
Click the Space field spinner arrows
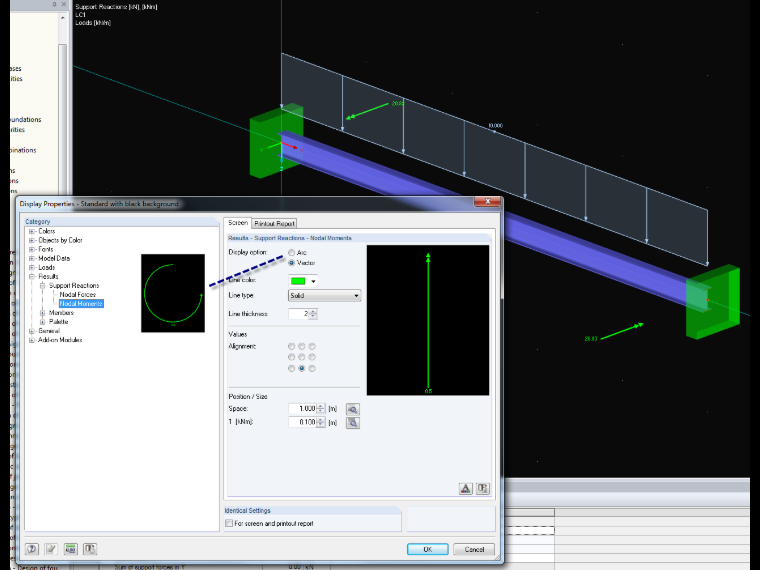[320, 409]
